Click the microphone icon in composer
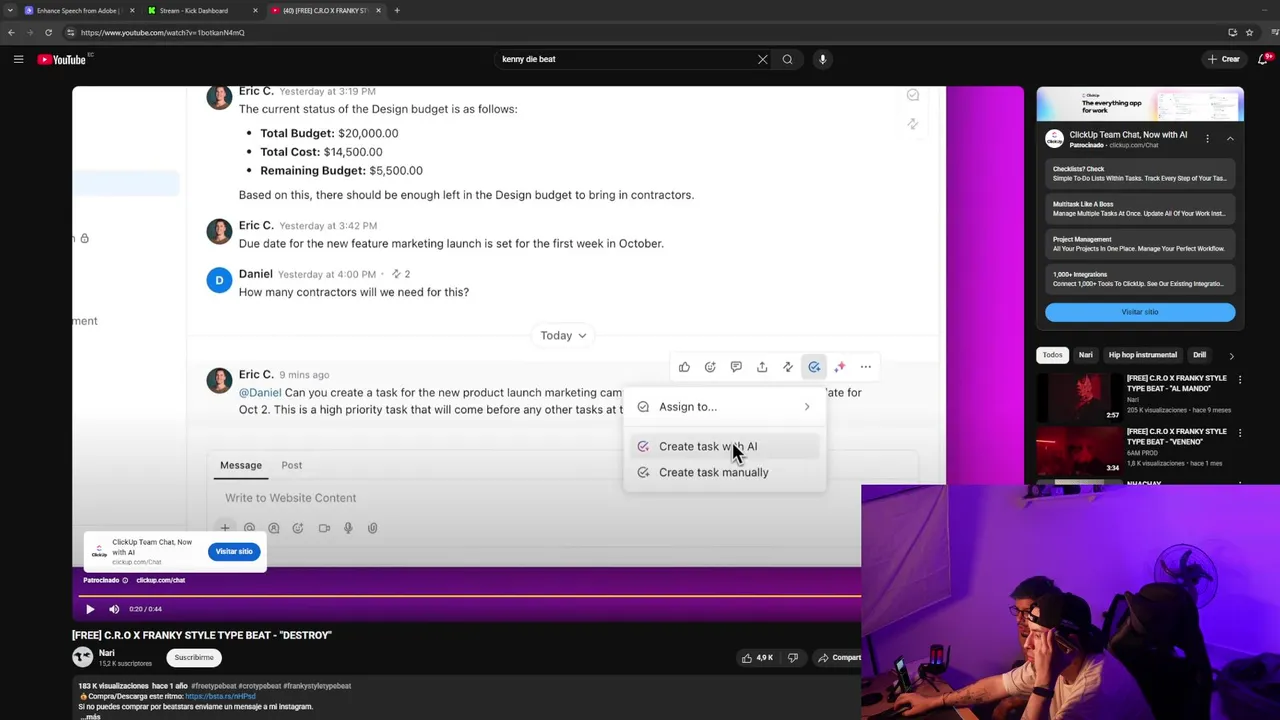This screenshot has height=720, width=1280. [x=348, y=528]
